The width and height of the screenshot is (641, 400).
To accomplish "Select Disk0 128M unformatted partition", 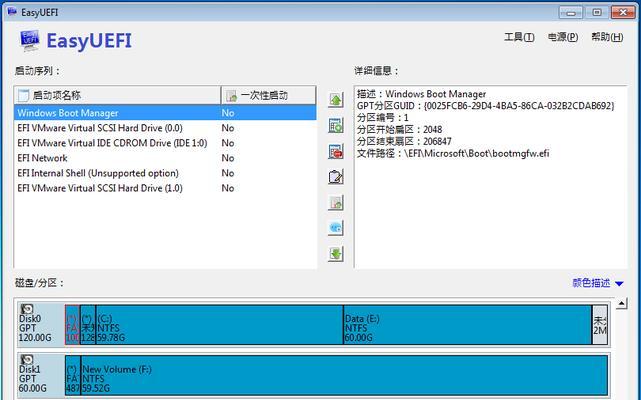I will coord(88,324).
